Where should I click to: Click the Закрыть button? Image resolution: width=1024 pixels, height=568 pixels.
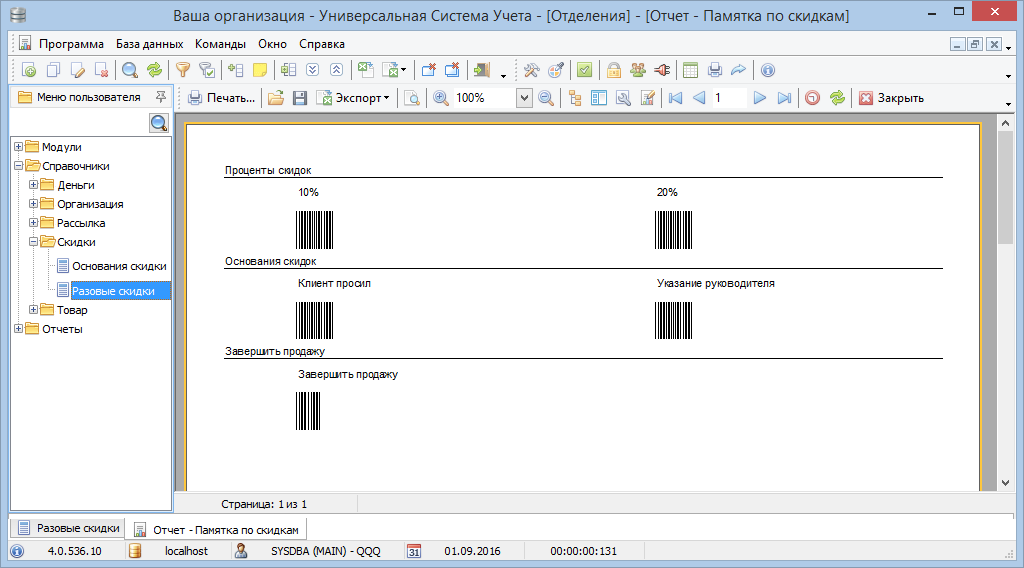890,98
